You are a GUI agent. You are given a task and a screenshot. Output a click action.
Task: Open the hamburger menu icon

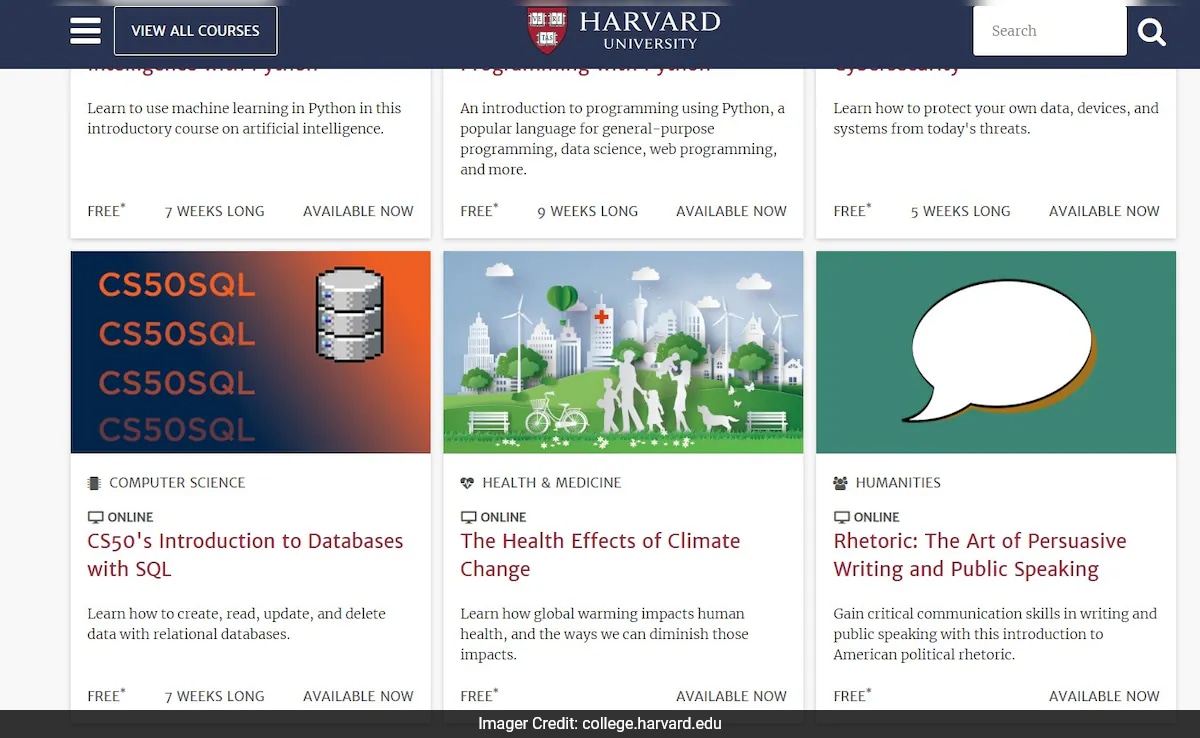coord(85,31)
